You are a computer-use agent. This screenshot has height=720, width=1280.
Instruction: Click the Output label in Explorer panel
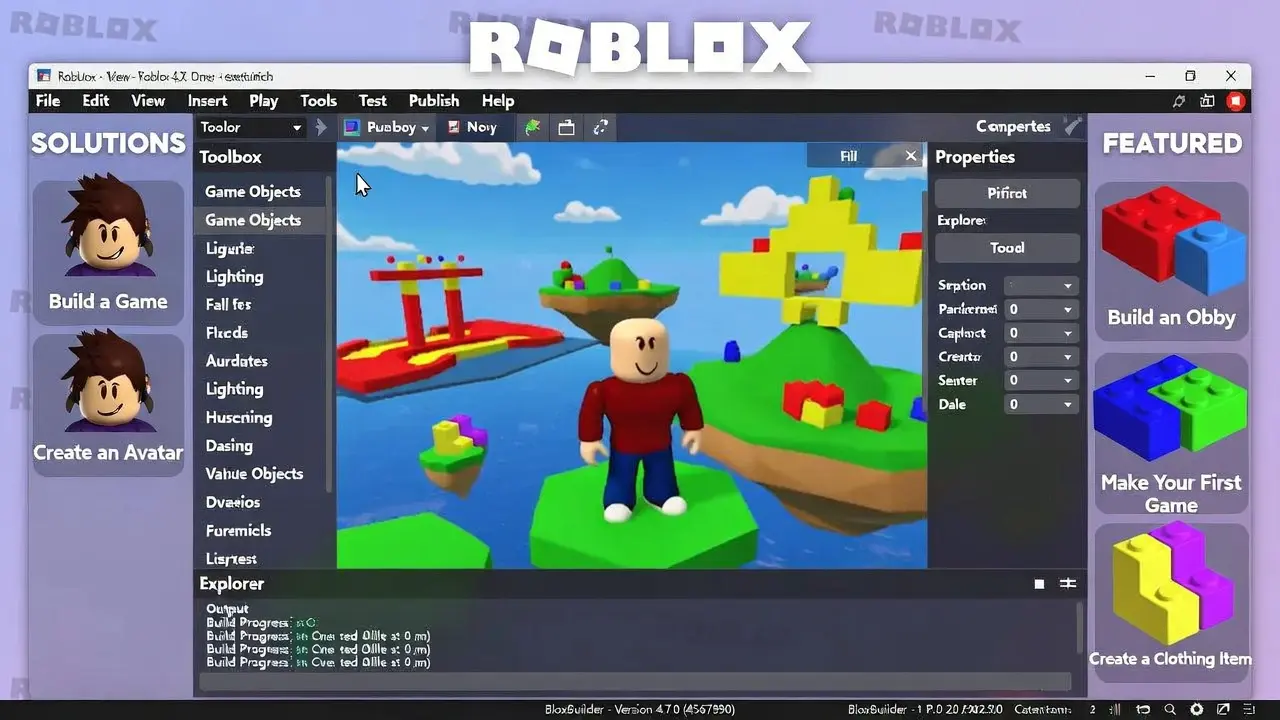coord(227,609)
